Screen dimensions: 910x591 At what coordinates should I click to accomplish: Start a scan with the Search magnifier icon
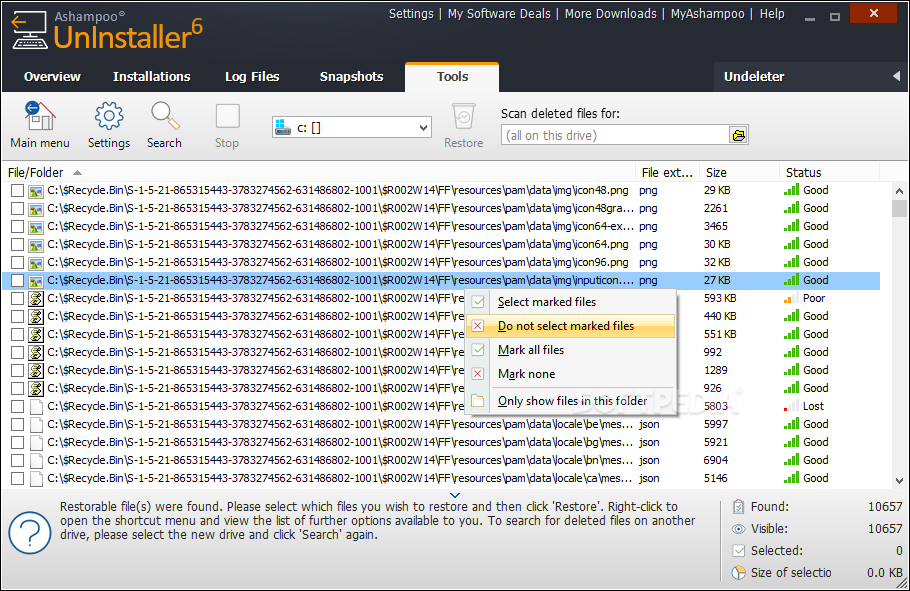coord(165,116)
